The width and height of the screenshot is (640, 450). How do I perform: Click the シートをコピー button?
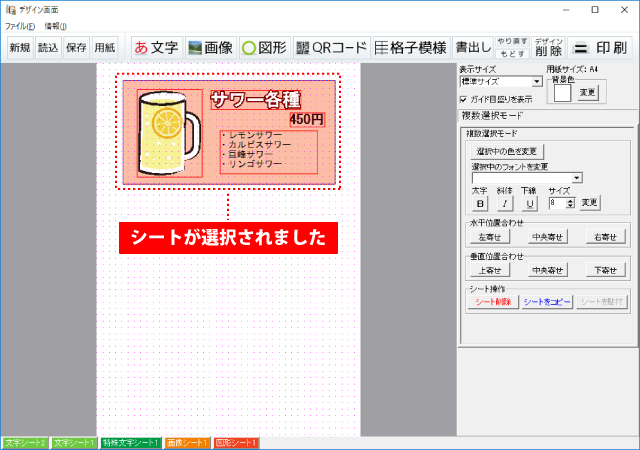pos(547,302)
